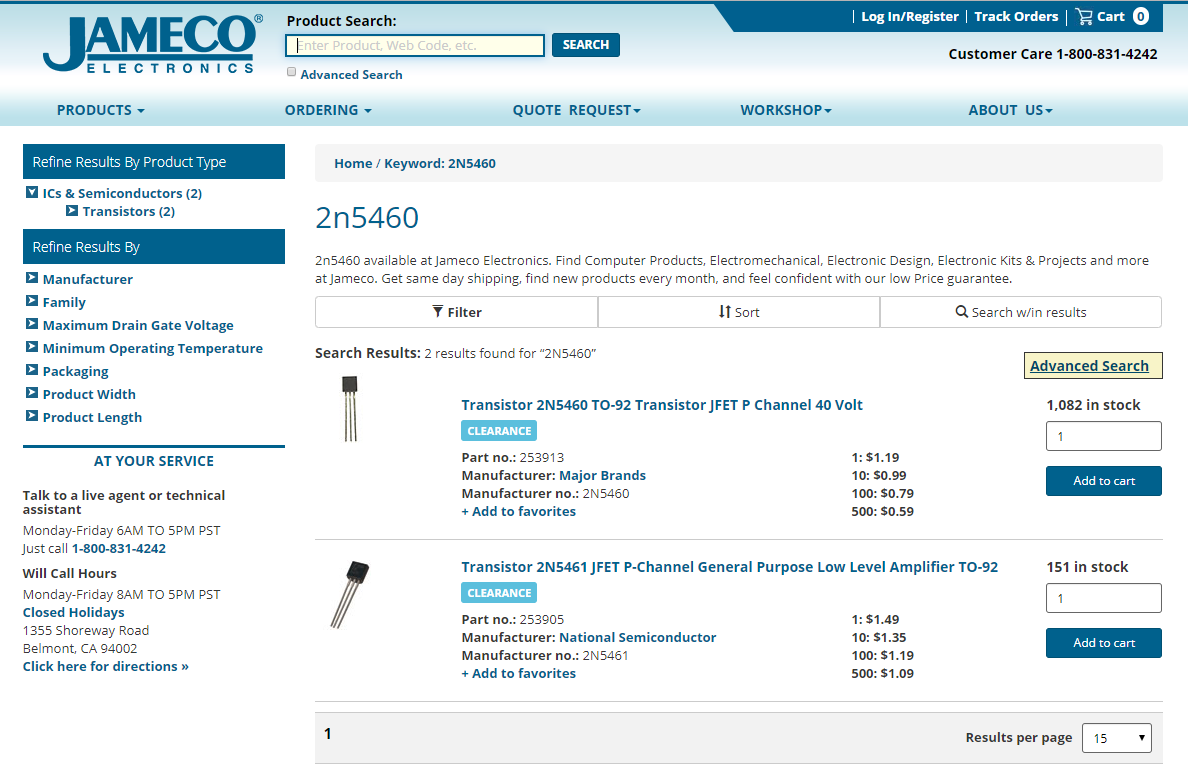The height and width of the screenshot is (777, 1188).
Task: Focus the Product Search input field
Action: 415,45
